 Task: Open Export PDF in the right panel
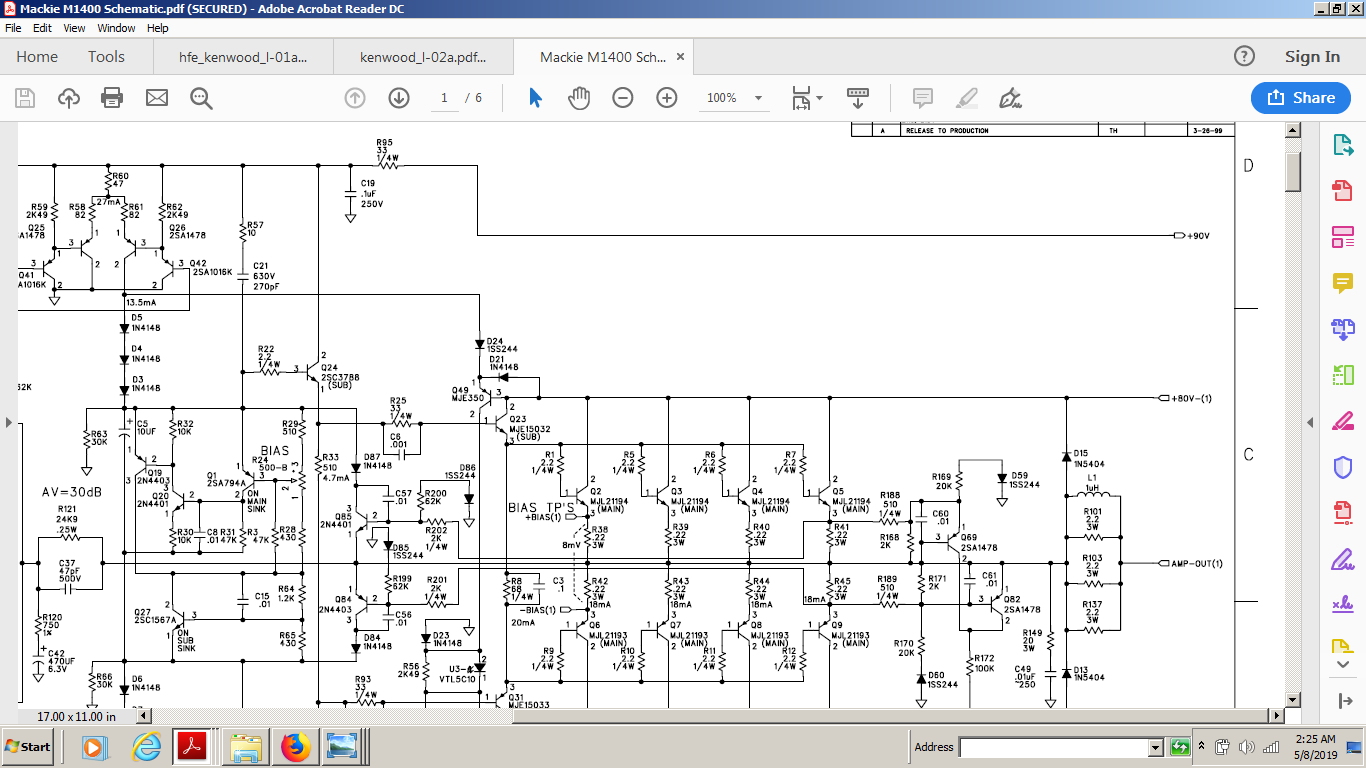point(1342,145)
